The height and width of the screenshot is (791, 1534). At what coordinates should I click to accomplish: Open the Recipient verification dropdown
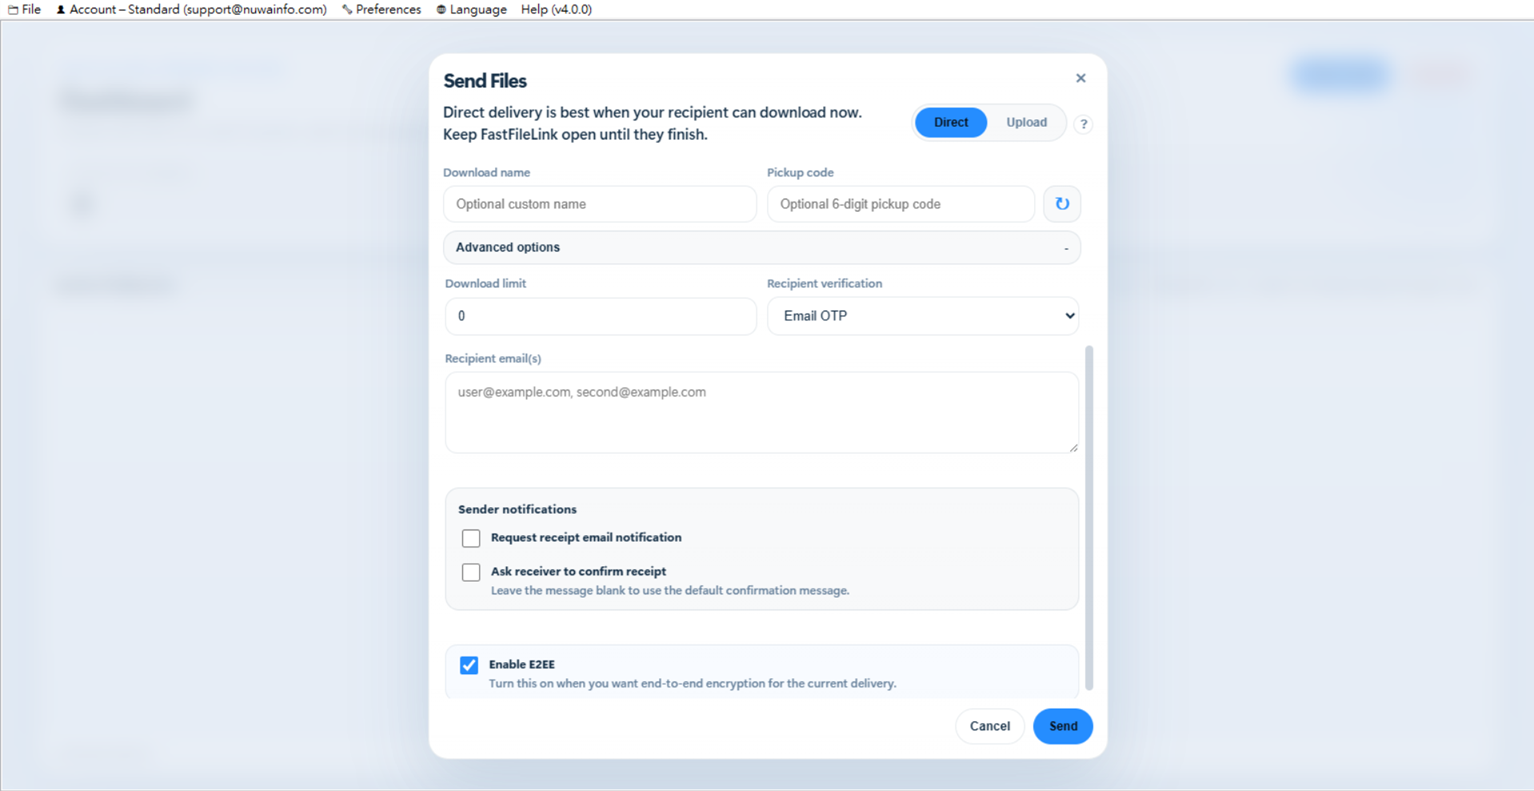tap(923, 316)
